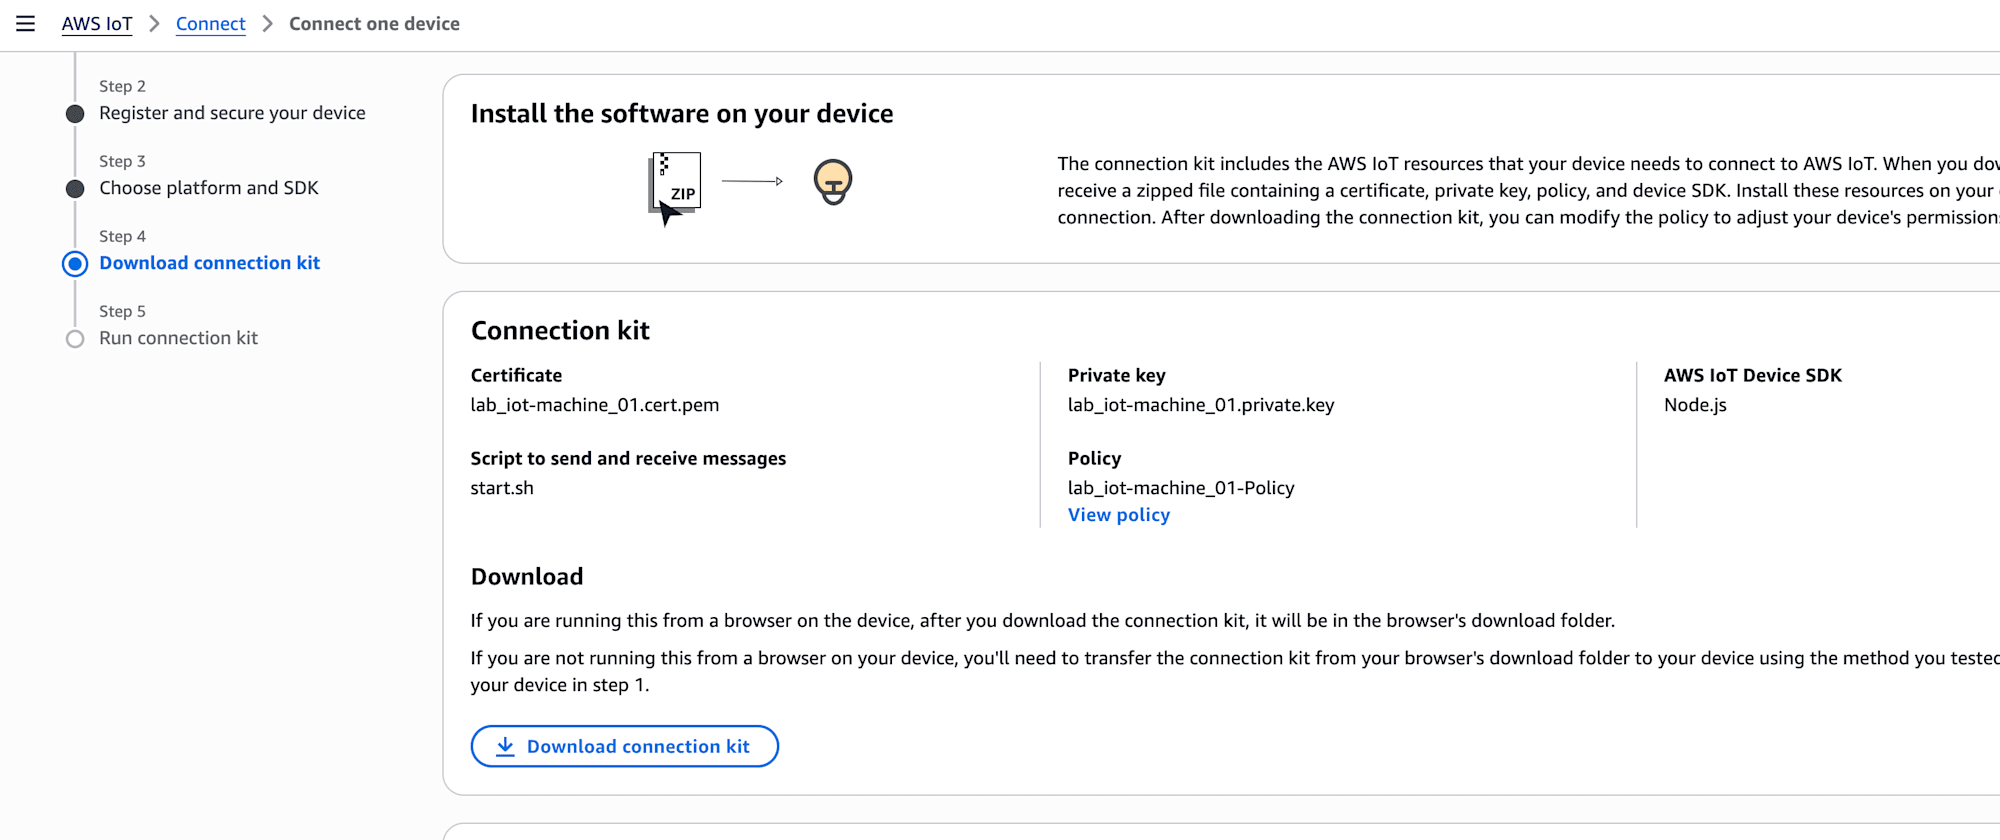
Task: Open the View policy link
Action: [1118, 515]
